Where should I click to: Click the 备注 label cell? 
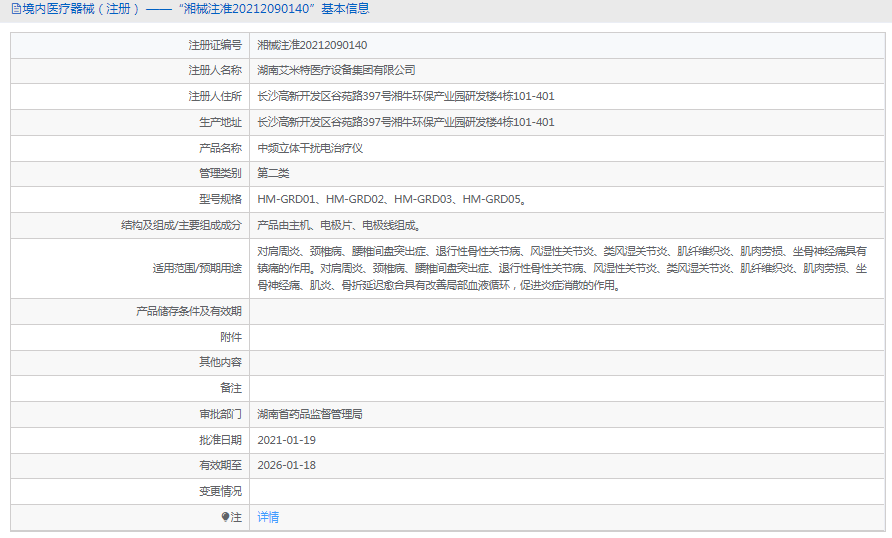tap(130, 388)
